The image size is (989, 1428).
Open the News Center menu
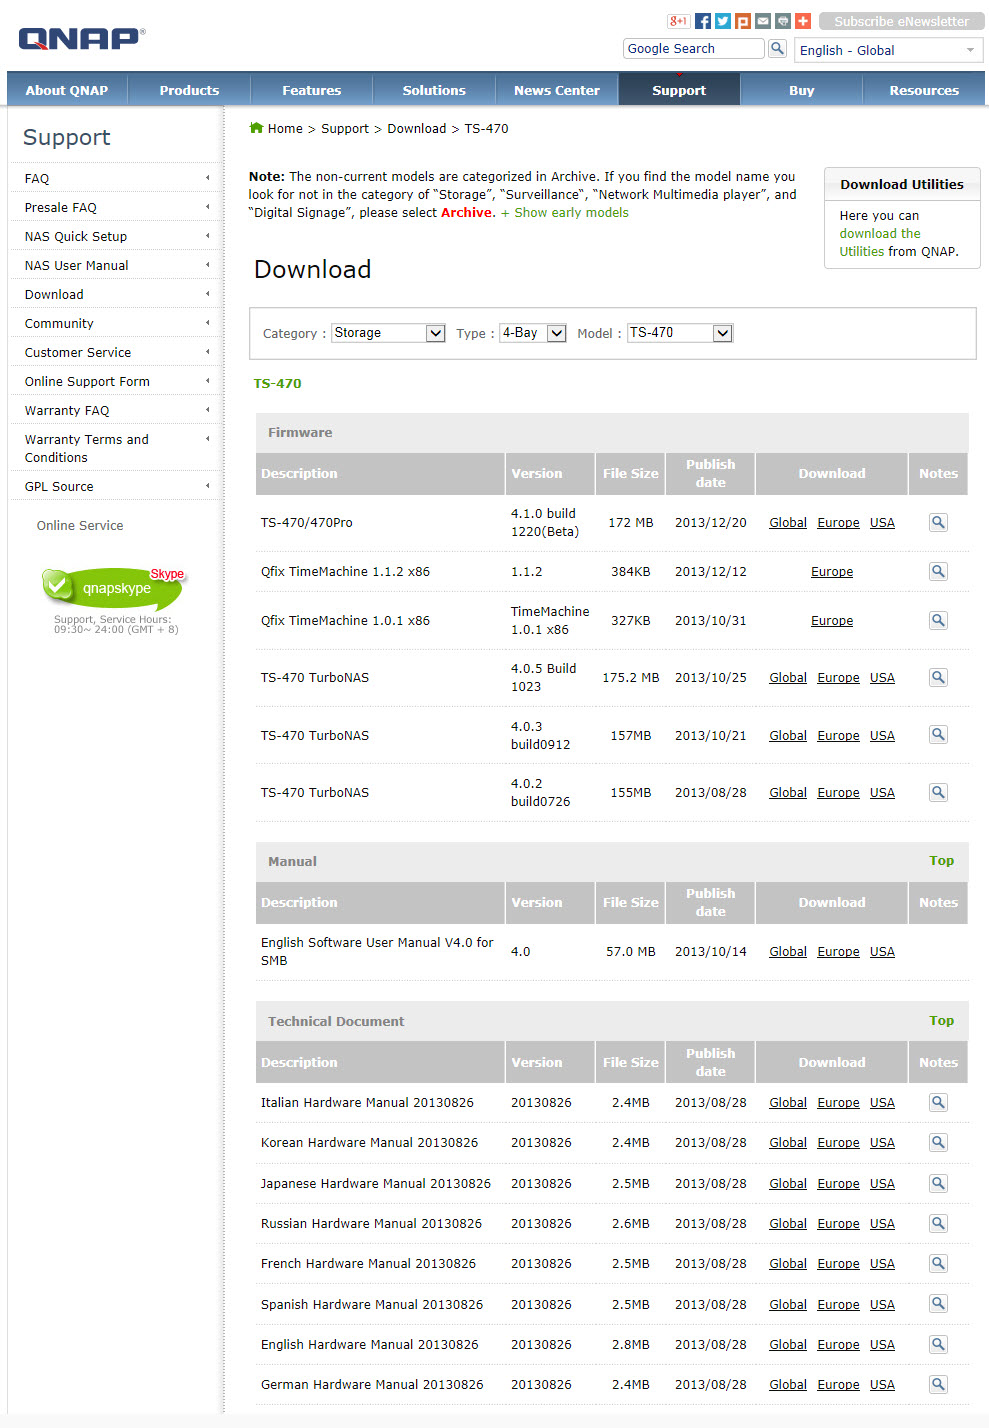[x=557, y=90]
